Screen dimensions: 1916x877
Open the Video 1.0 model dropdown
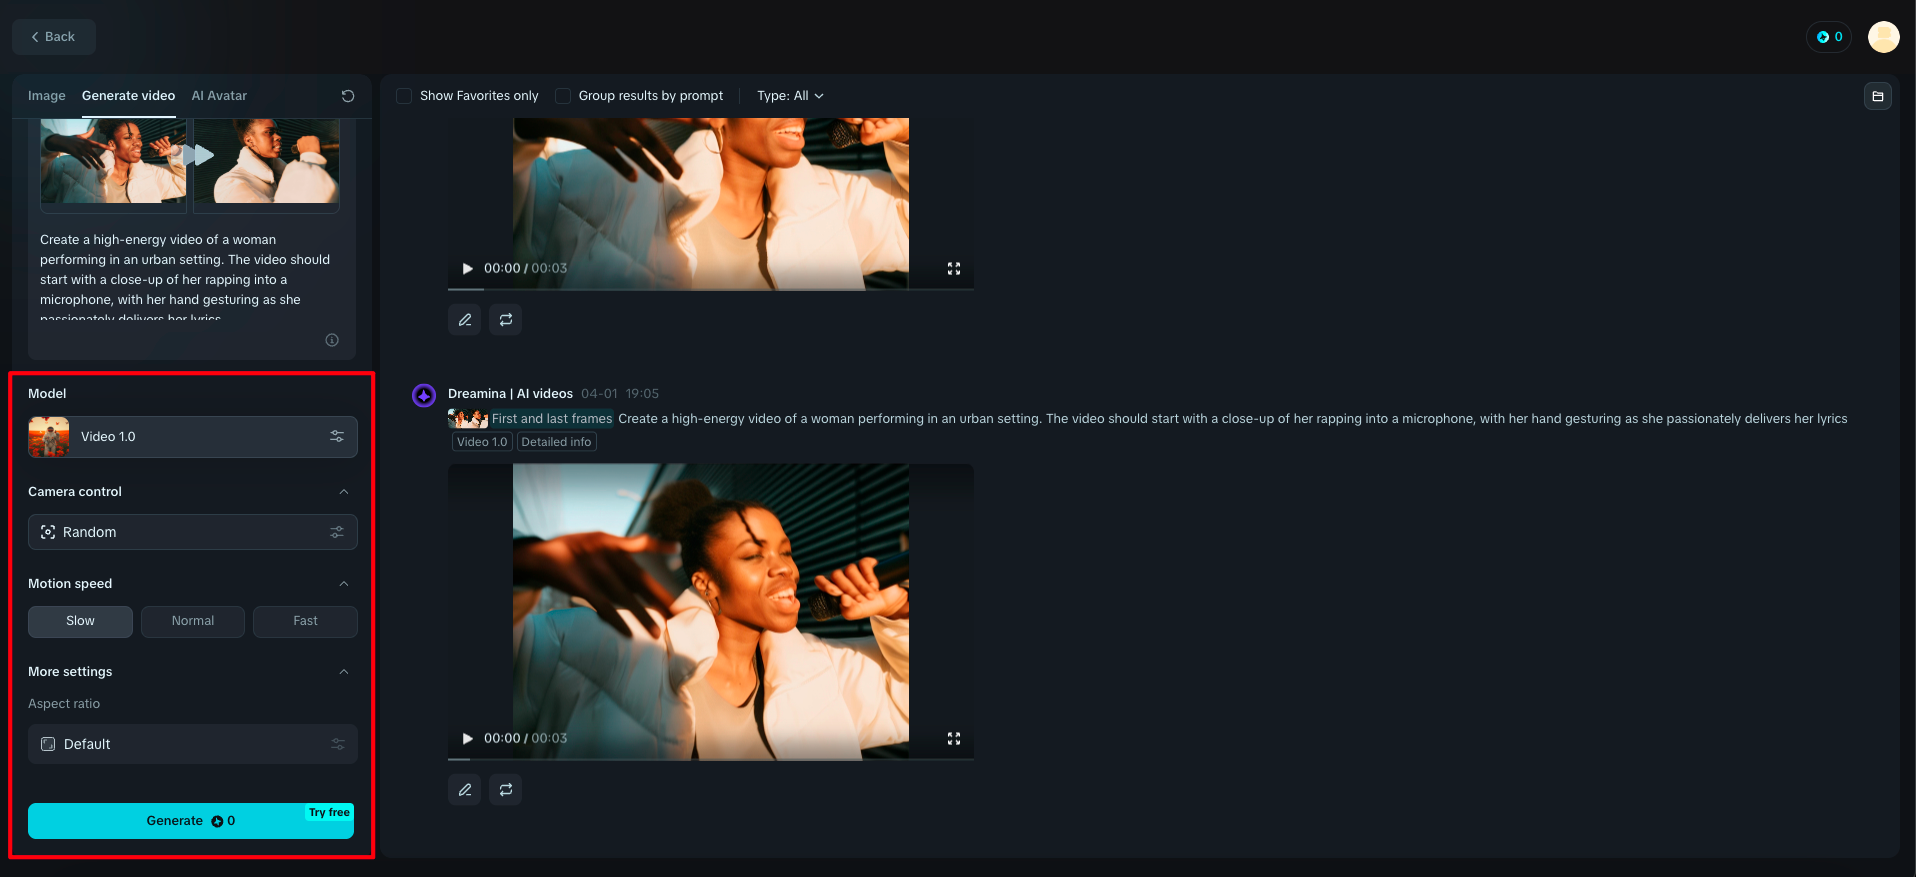tap(193, 437)
